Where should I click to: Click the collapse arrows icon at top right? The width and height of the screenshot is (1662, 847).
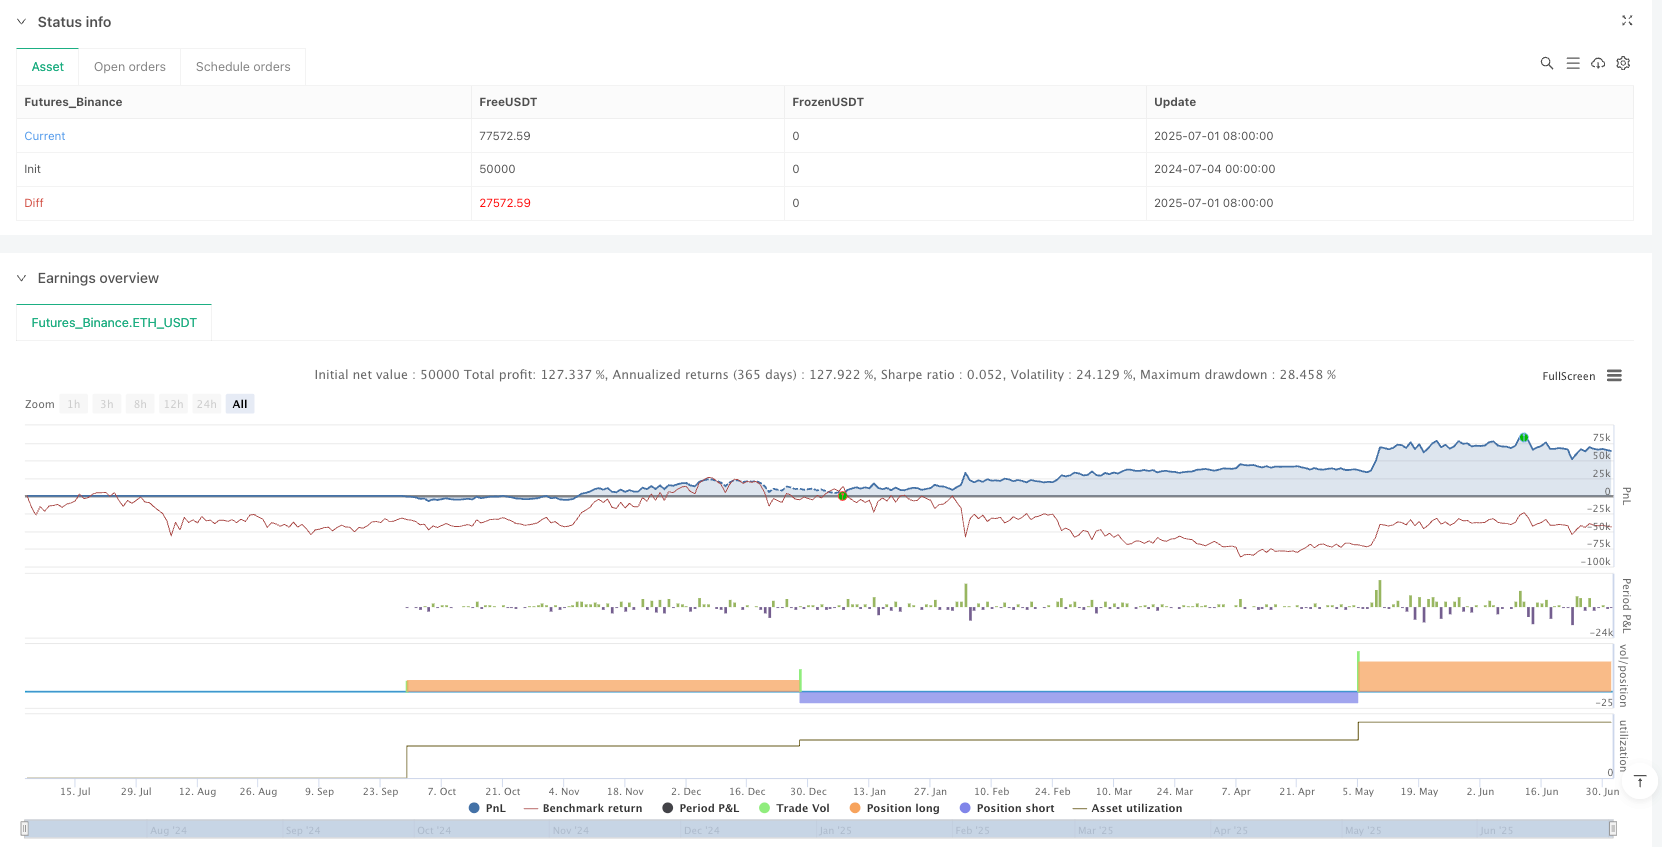point(1627,21)
